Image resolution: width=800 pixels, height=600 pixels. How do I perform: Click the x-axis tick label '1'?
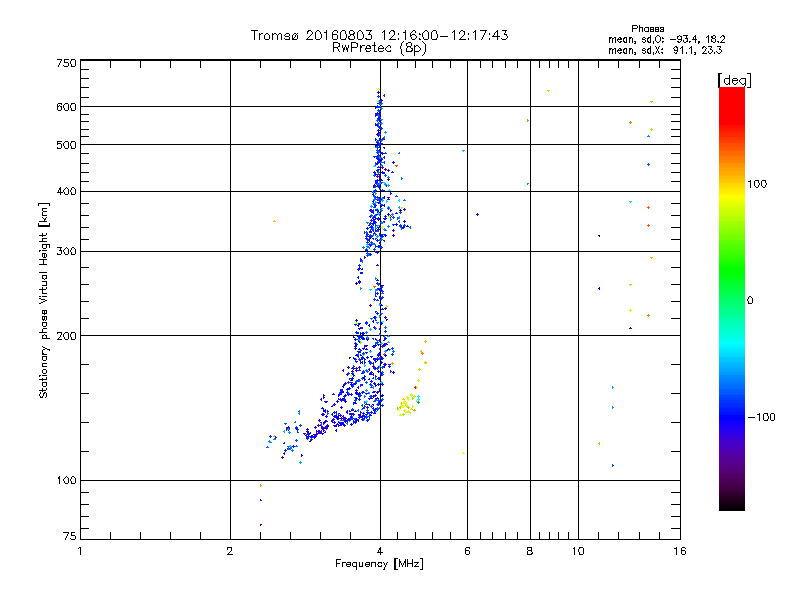(x=80, y=551)
